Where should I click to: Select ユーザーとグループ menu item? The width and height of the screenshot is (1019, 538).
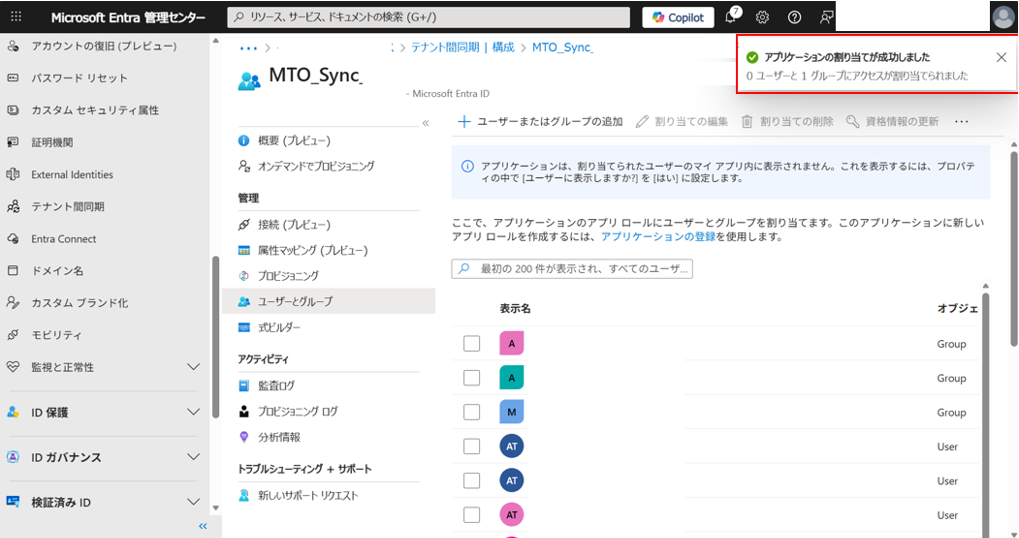coord(328,301)
